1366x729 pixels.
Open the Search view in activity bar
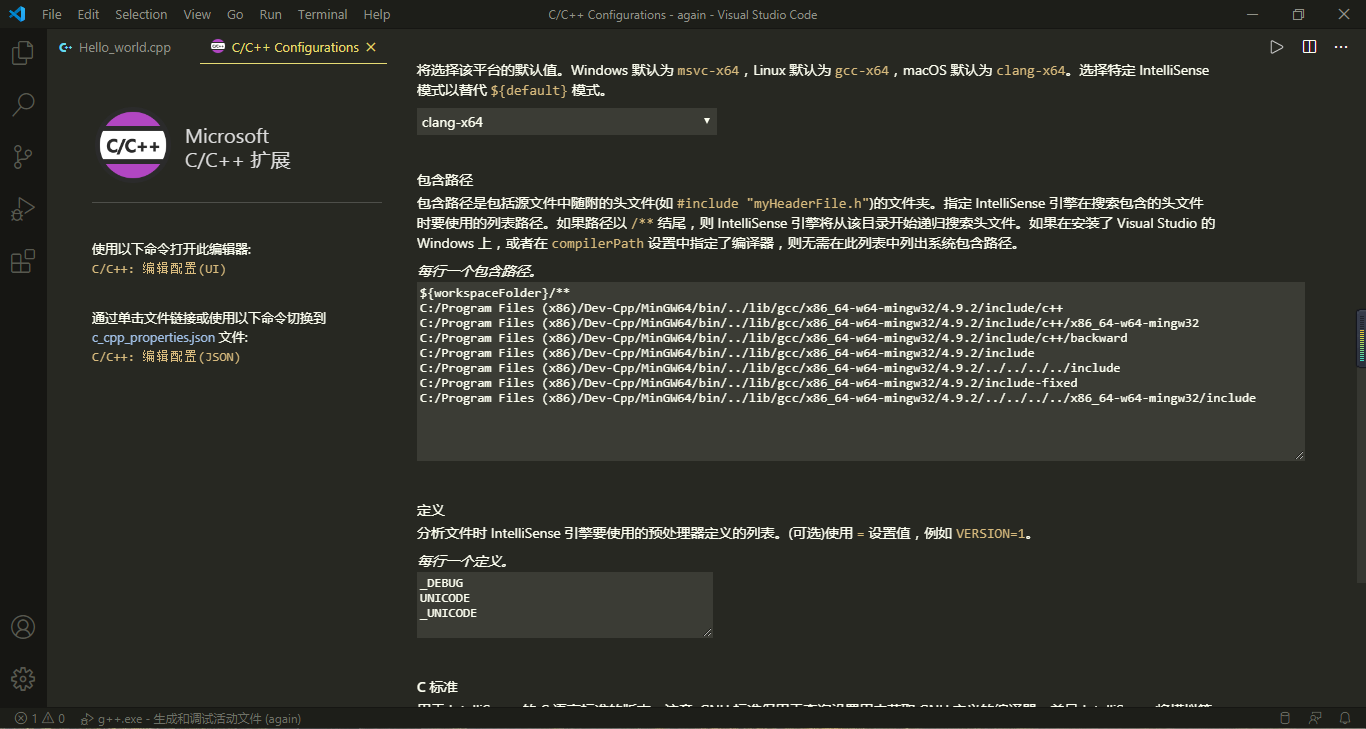click(x=23, y=104)
